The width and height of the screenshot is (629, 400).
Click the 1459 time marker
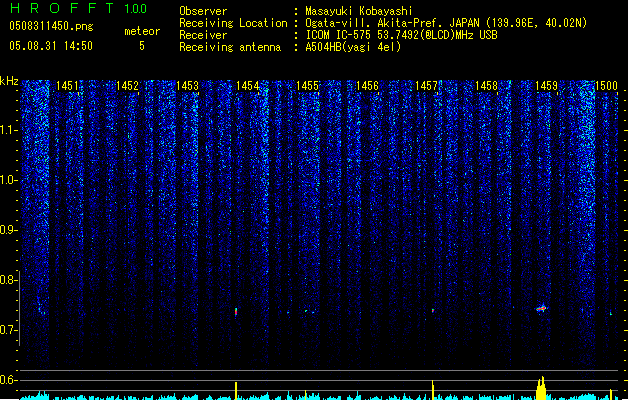[546, 86]
